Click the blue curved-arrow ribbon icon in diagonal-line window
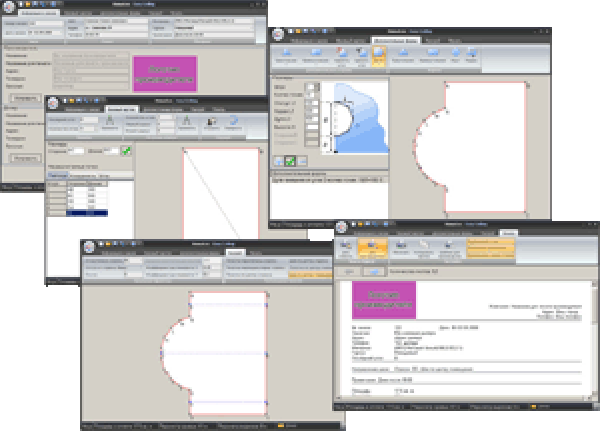 click(233, 124)
